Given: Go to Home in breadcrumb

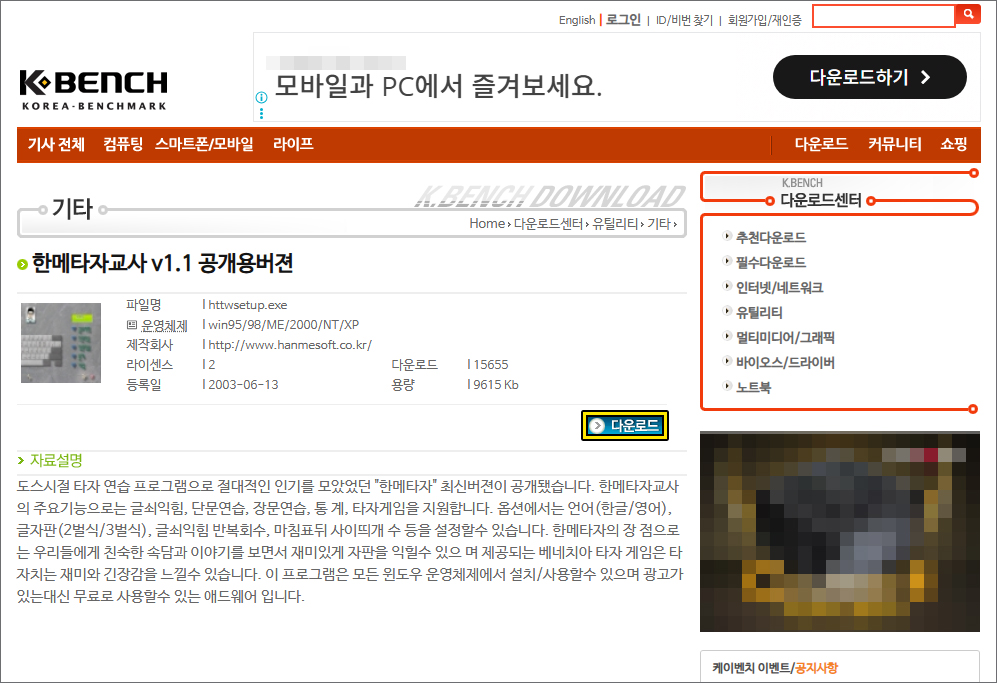Looking at the screenshot, I should [x=487, y=224].
